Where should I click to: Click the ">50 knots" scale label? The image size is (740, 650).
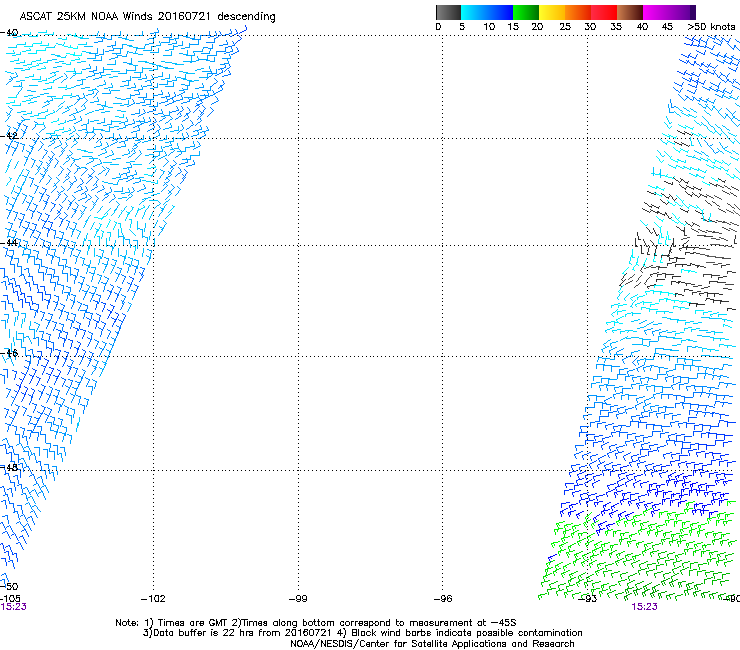point(711,27)
